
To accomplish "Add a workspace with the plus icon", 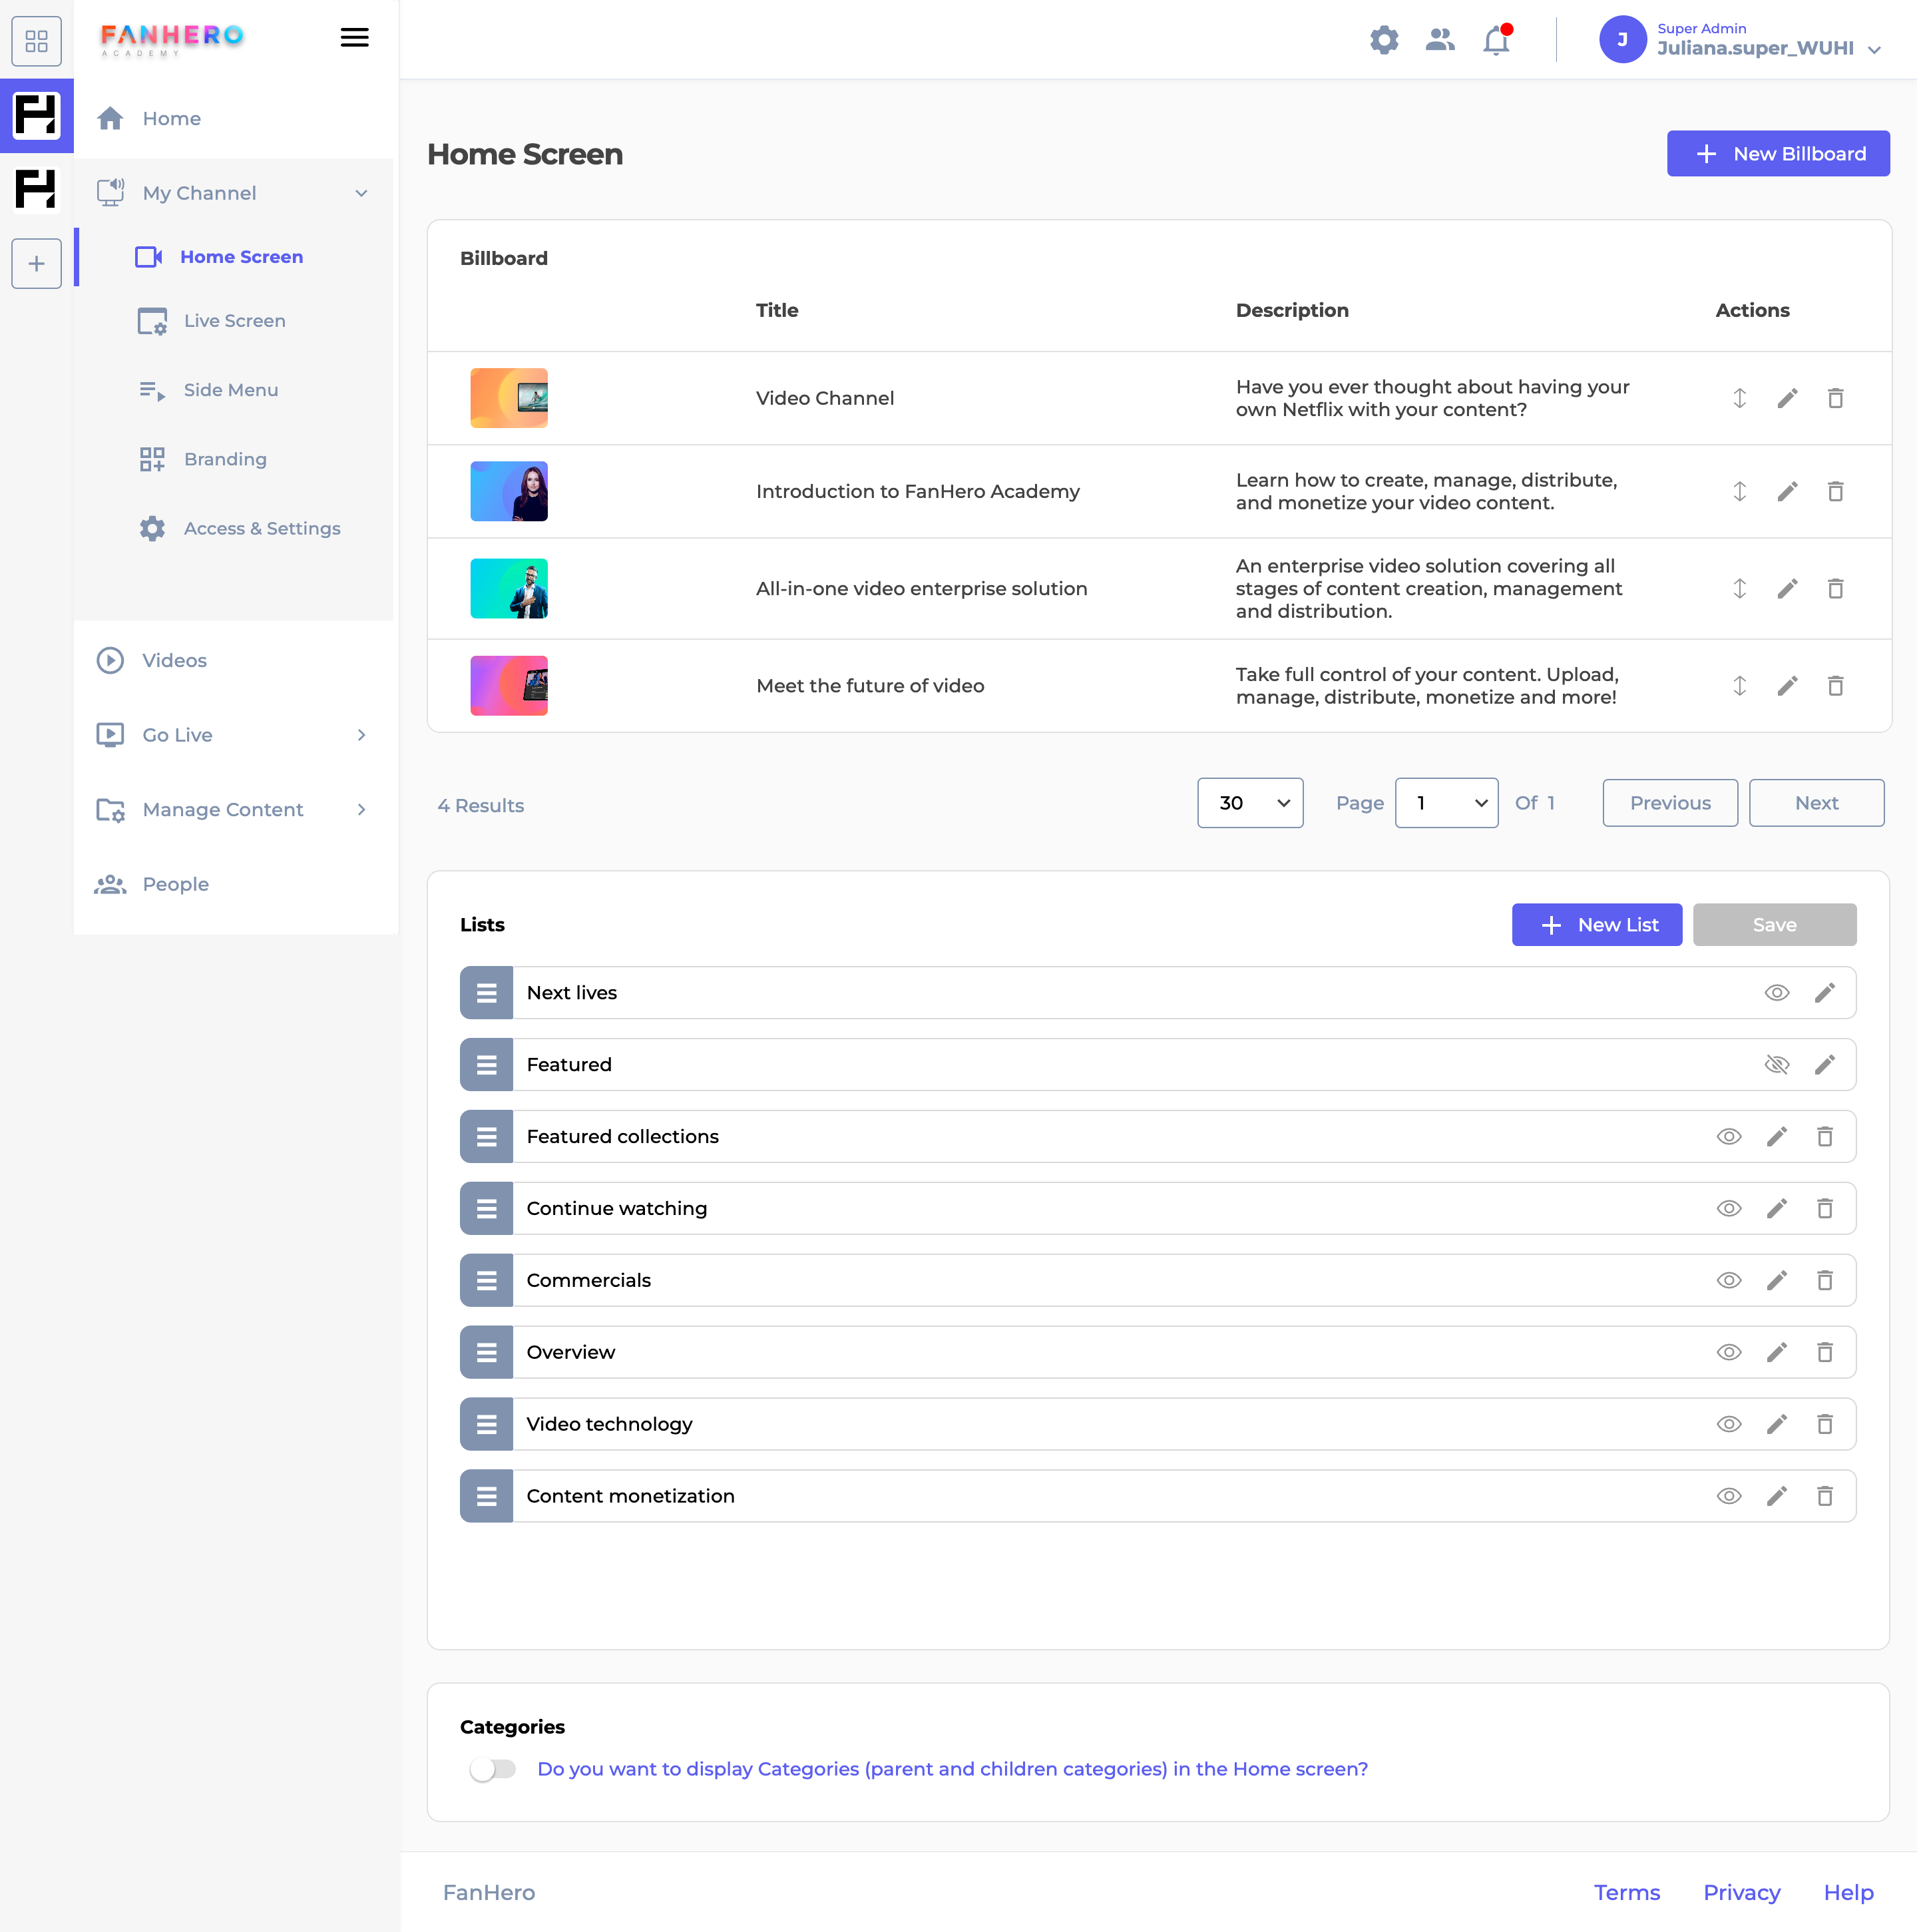I will (37, 264).
